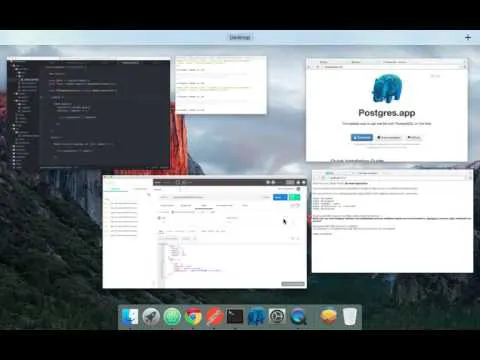The width and height of the screenshot is (480, 360).
Task: Open the red Postman icon in dock
Action: [214, 316]
